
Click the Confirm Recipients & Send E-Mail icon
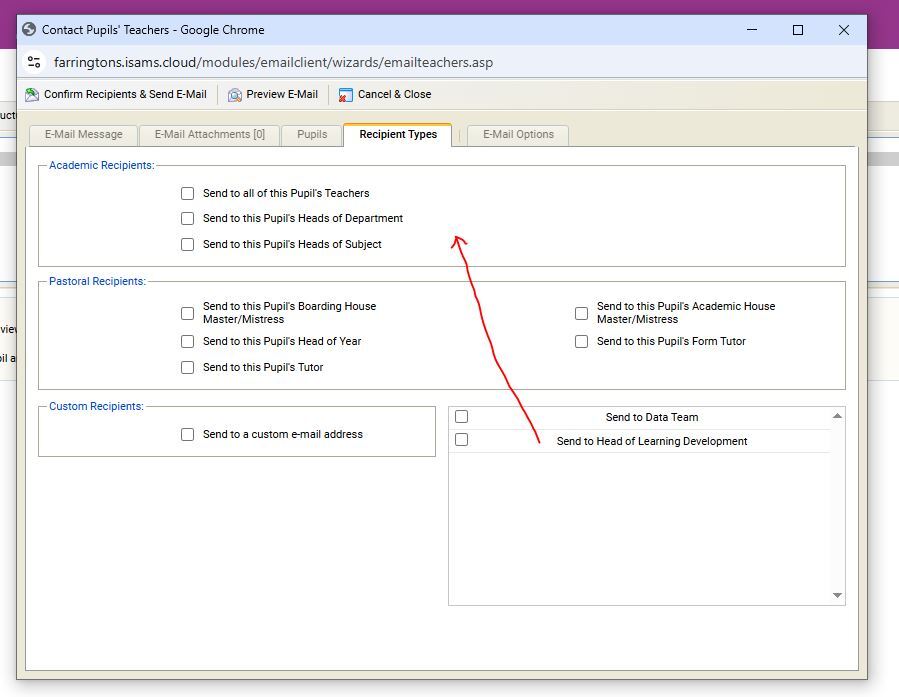tap(32, 95)
